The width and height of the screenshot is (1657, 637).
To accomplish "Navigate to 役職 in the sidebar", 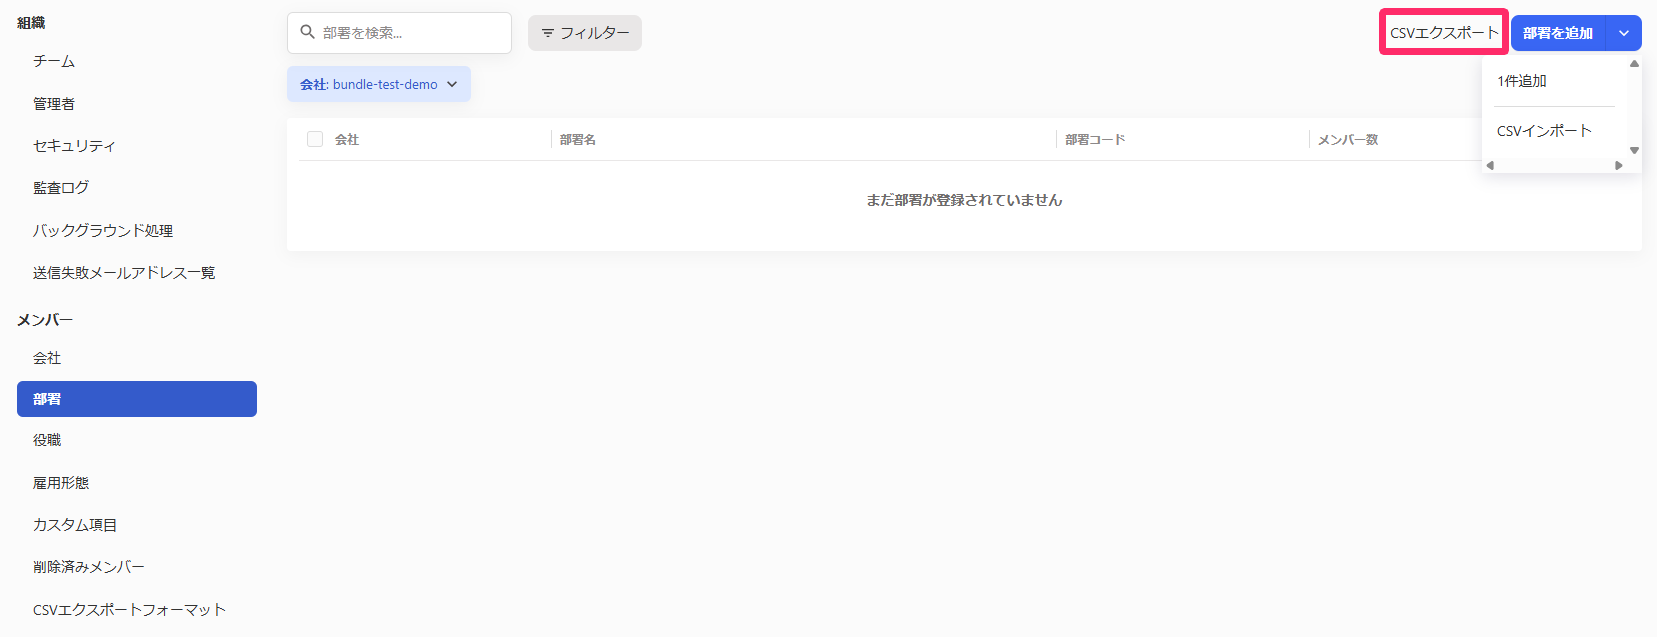I will tap(47, 440).
